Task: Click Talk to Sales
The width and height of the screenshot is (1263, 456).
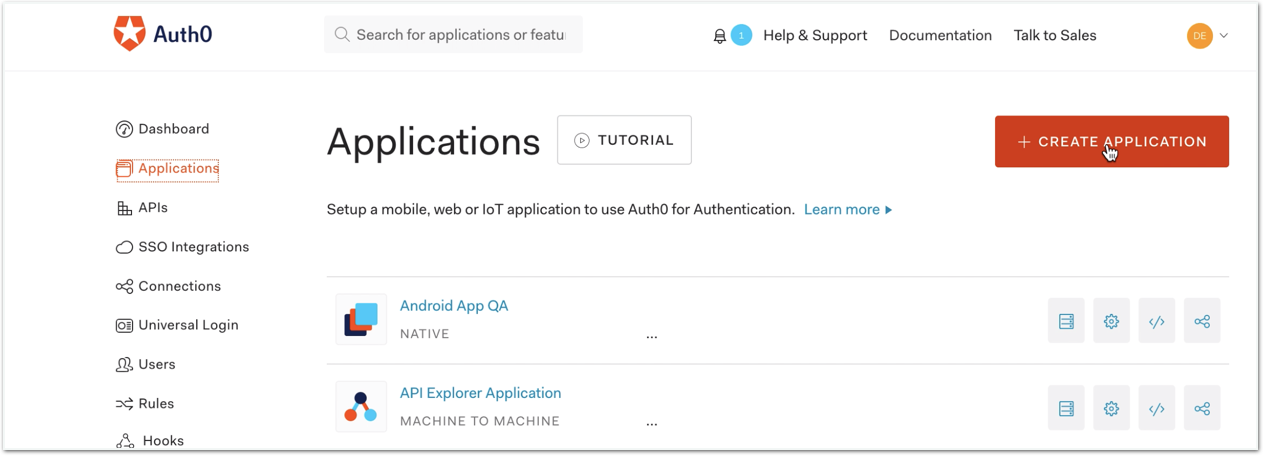Action: 1055,35
